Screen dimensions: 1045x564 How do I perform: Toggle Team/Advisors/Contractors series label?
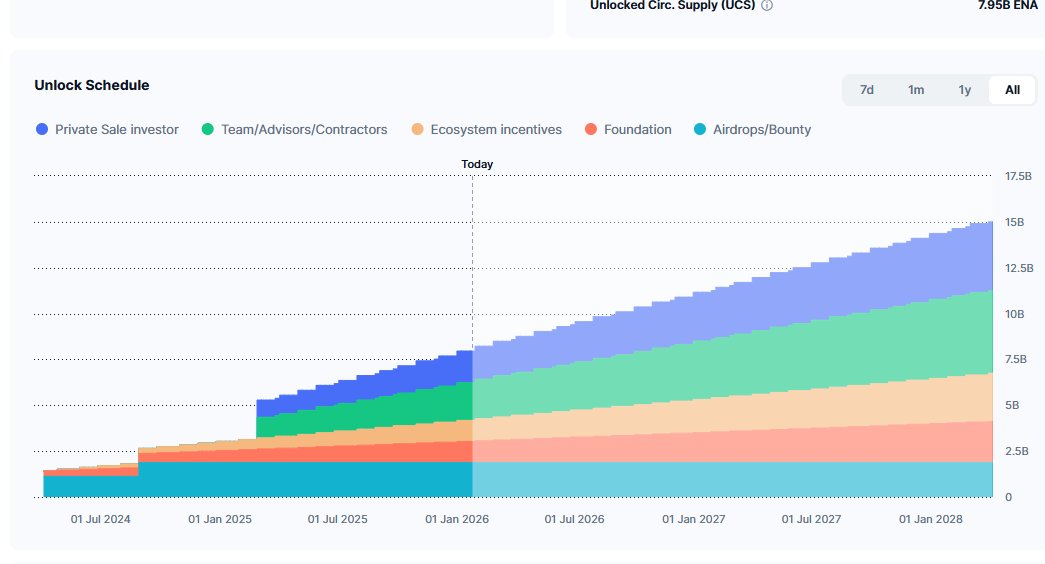click(x=304, y=129)
